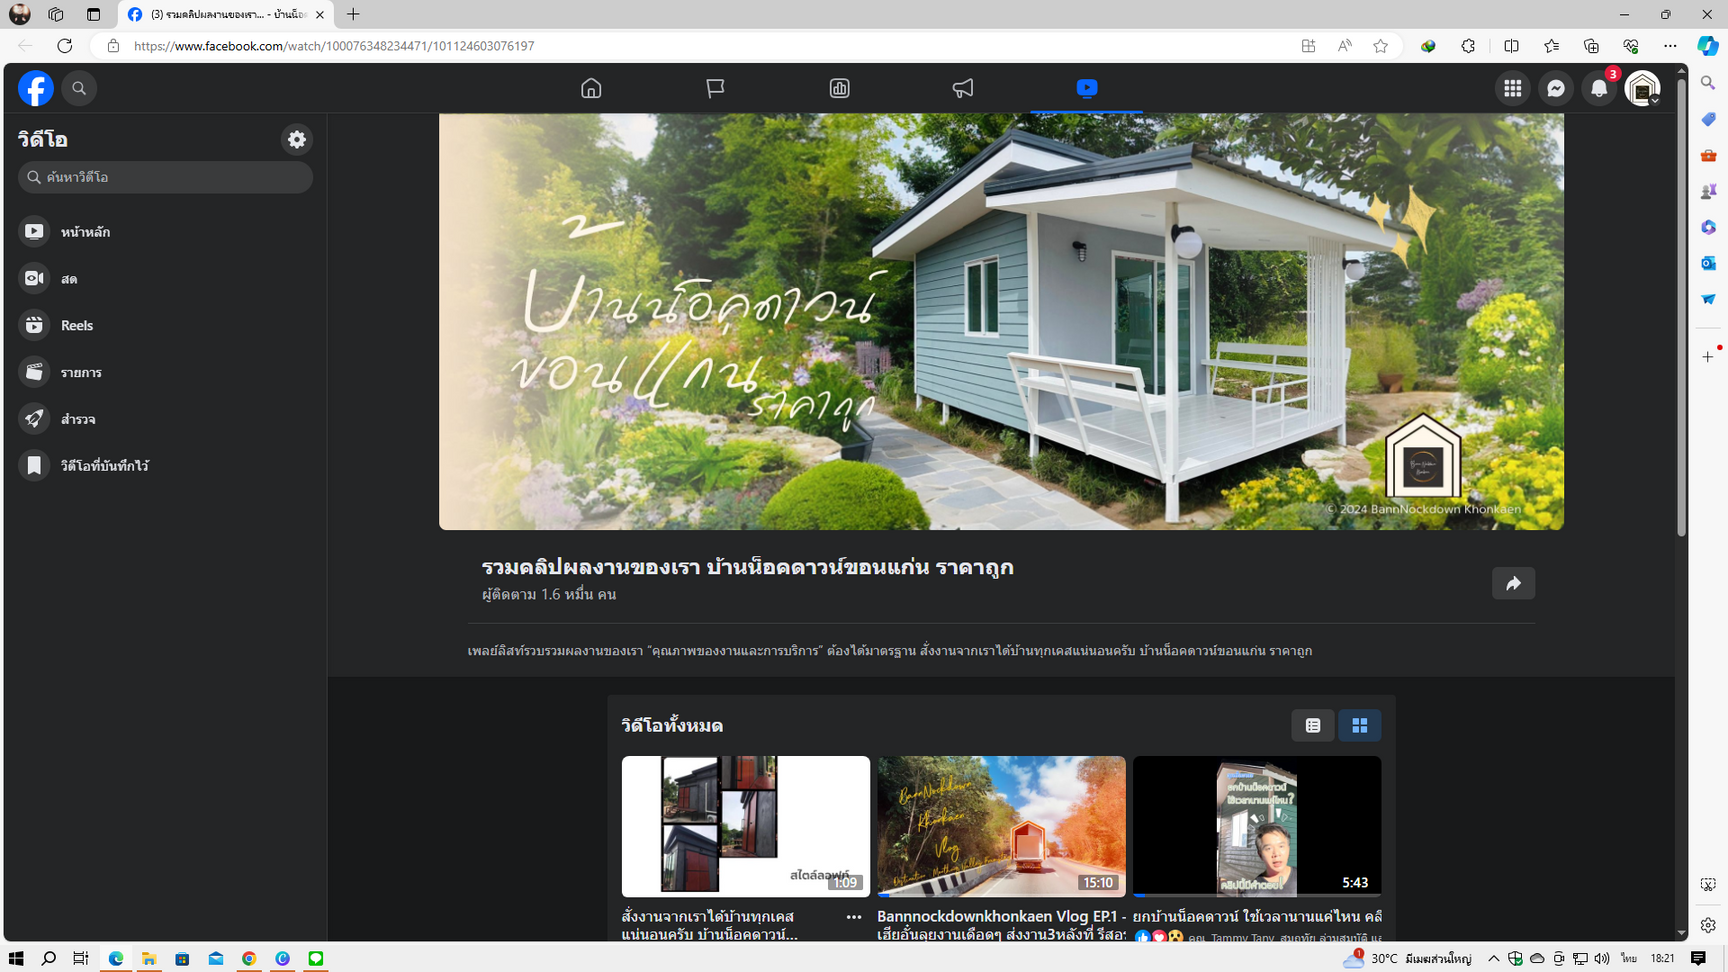Play the 5:43 video thumbnail
1728x972 pixels.
click(x=1256, y=826)
